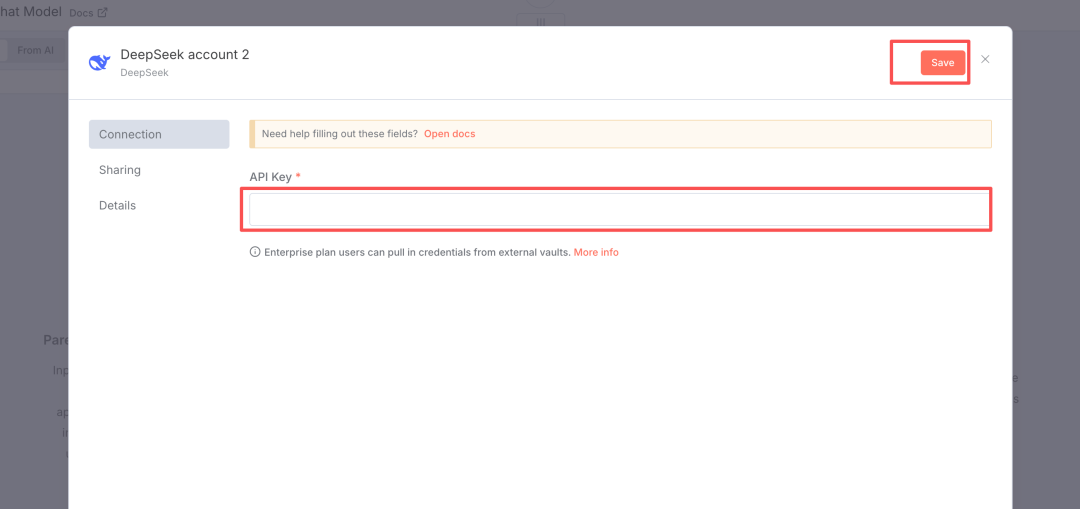Select the From AI tab in background

tap(35, 50)
